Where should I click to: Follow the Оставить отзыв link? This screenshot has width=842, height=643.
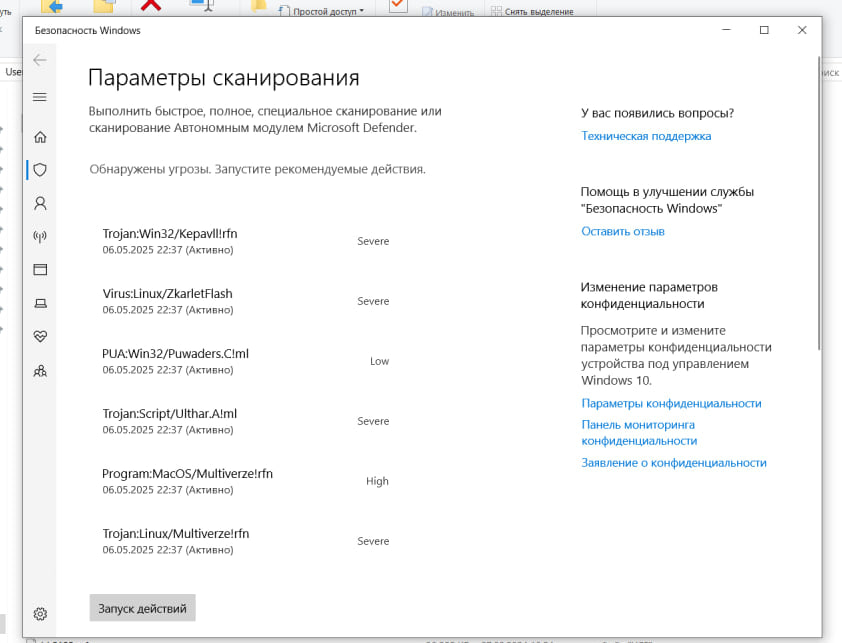click(623, 232)
